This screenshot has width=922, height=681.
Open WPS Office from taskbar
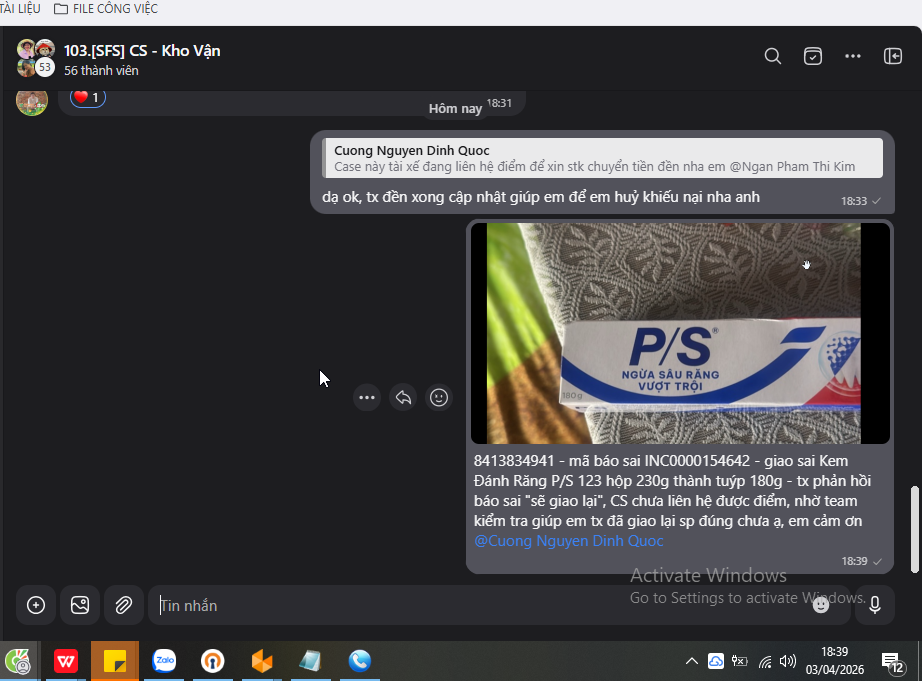tap(66, 661)
